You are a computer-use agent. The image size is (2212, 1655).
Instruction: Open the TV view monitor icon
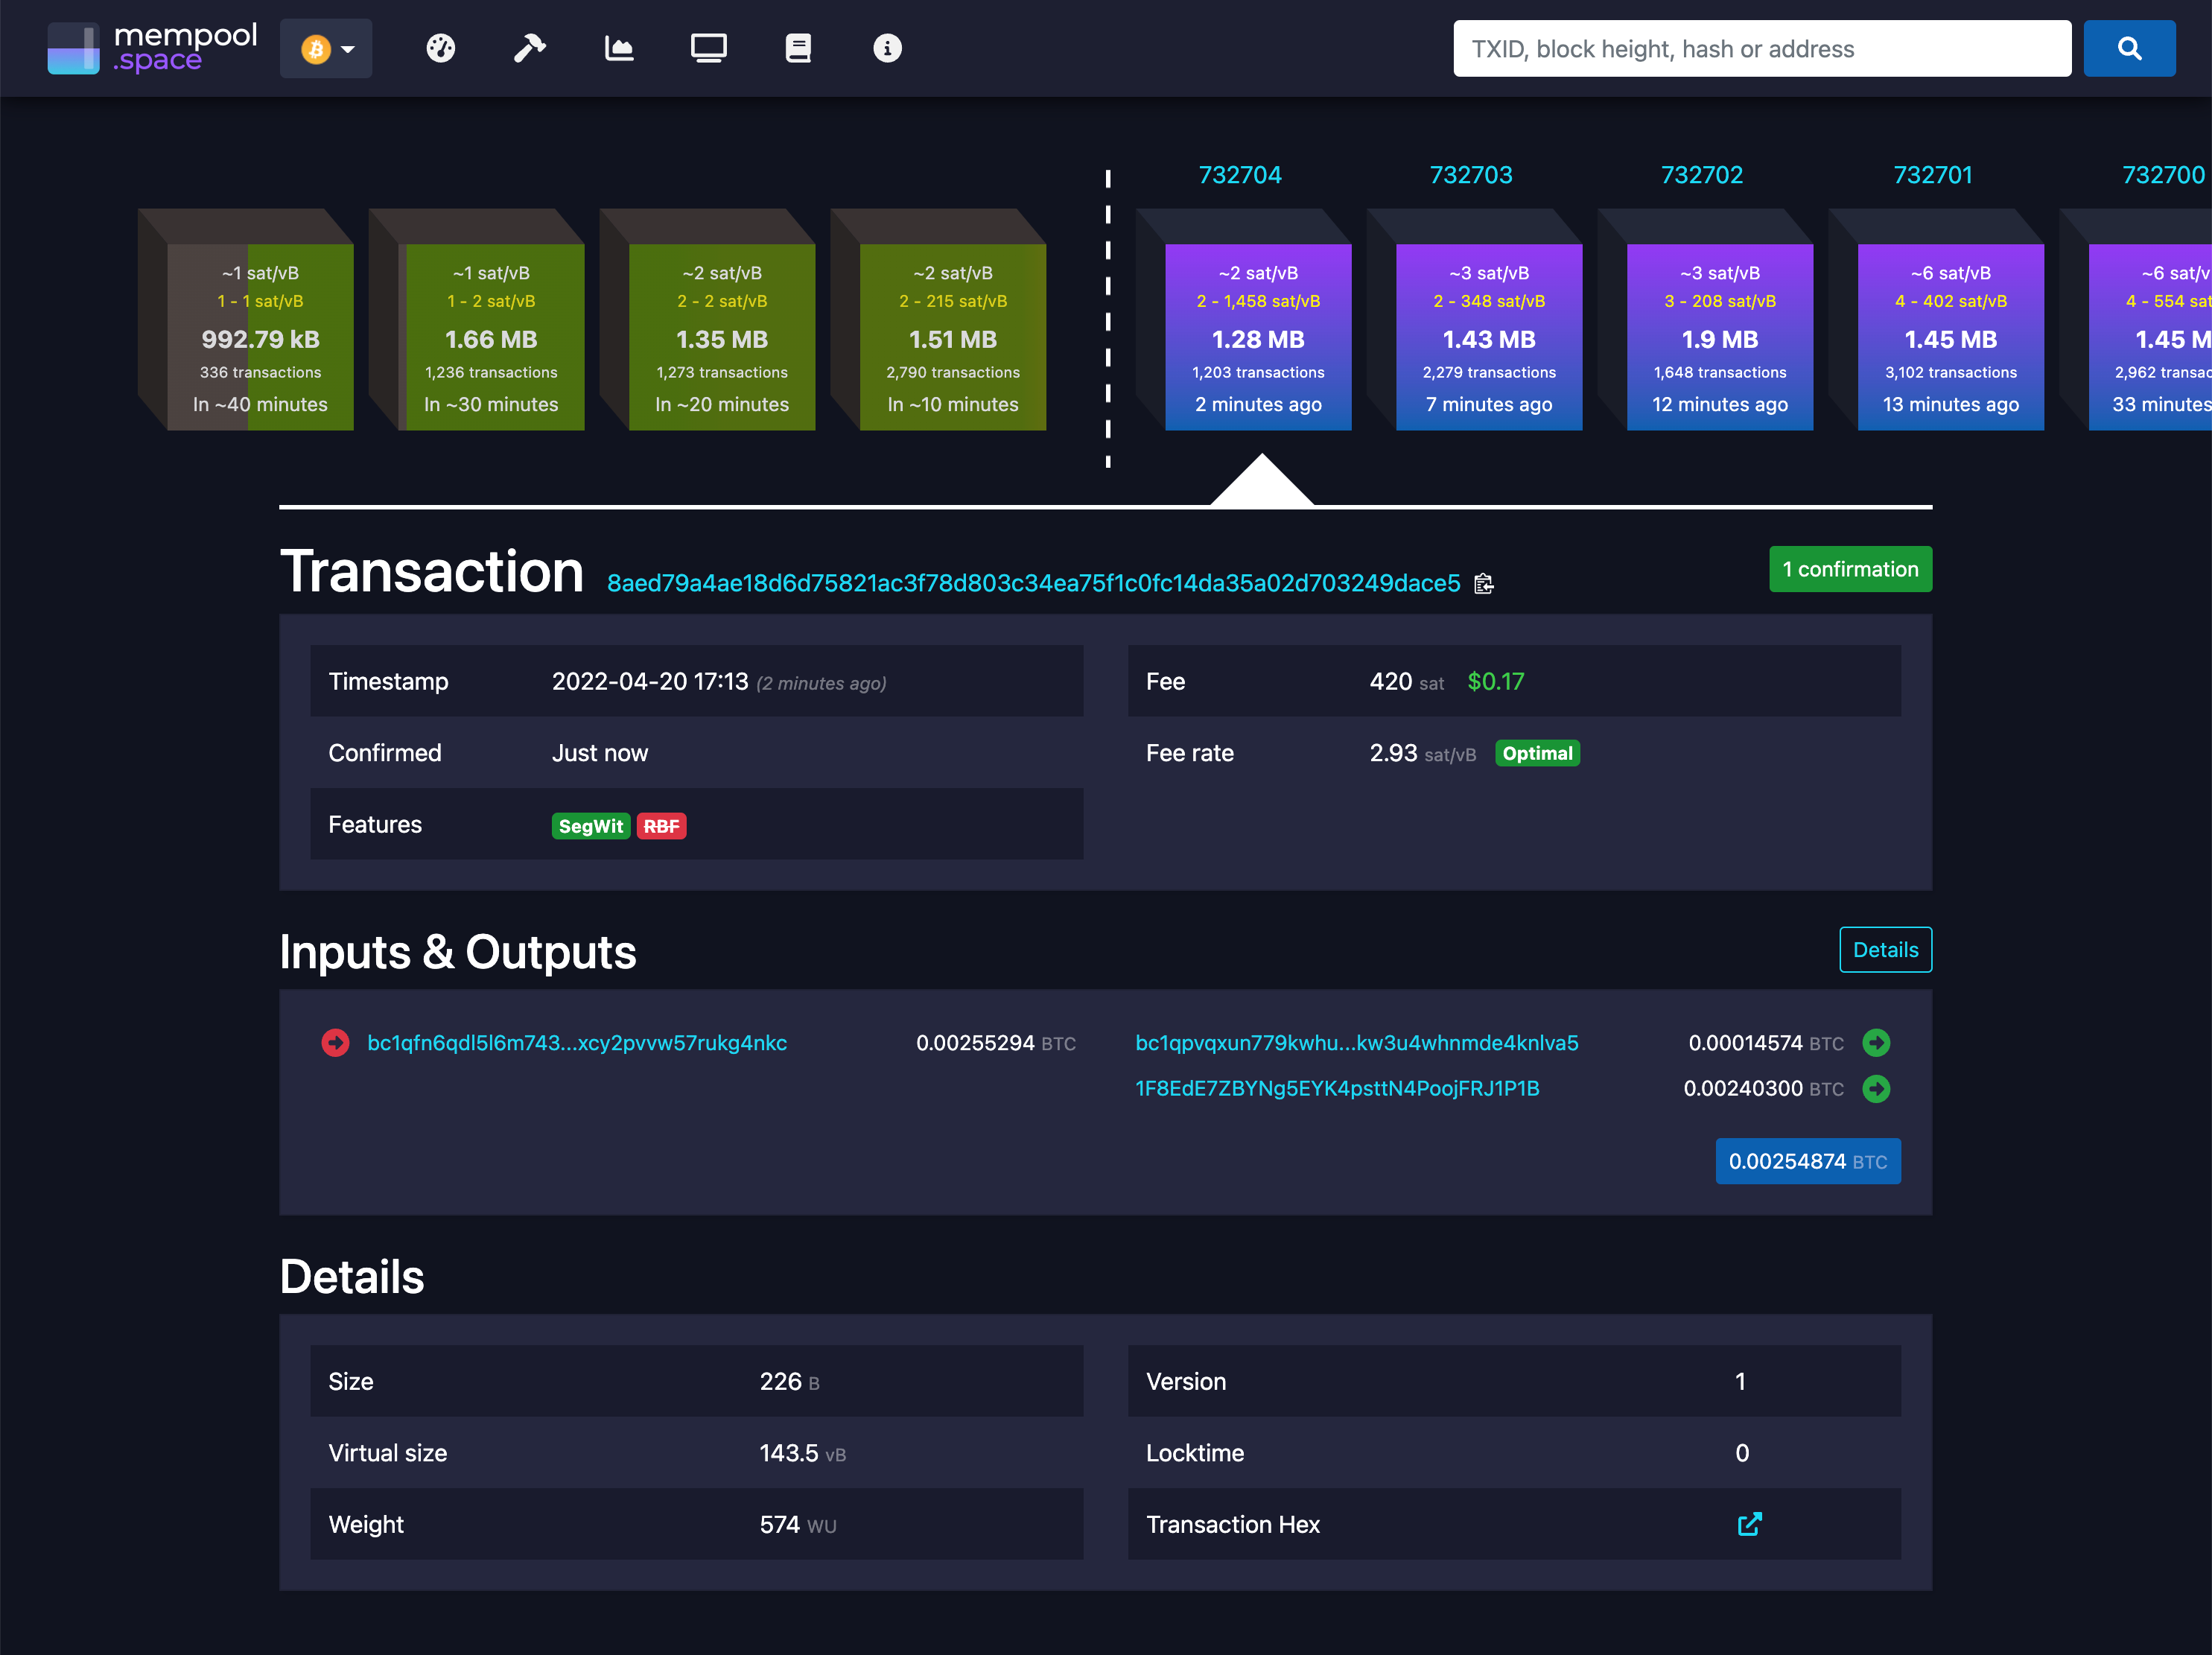[709, 48]
